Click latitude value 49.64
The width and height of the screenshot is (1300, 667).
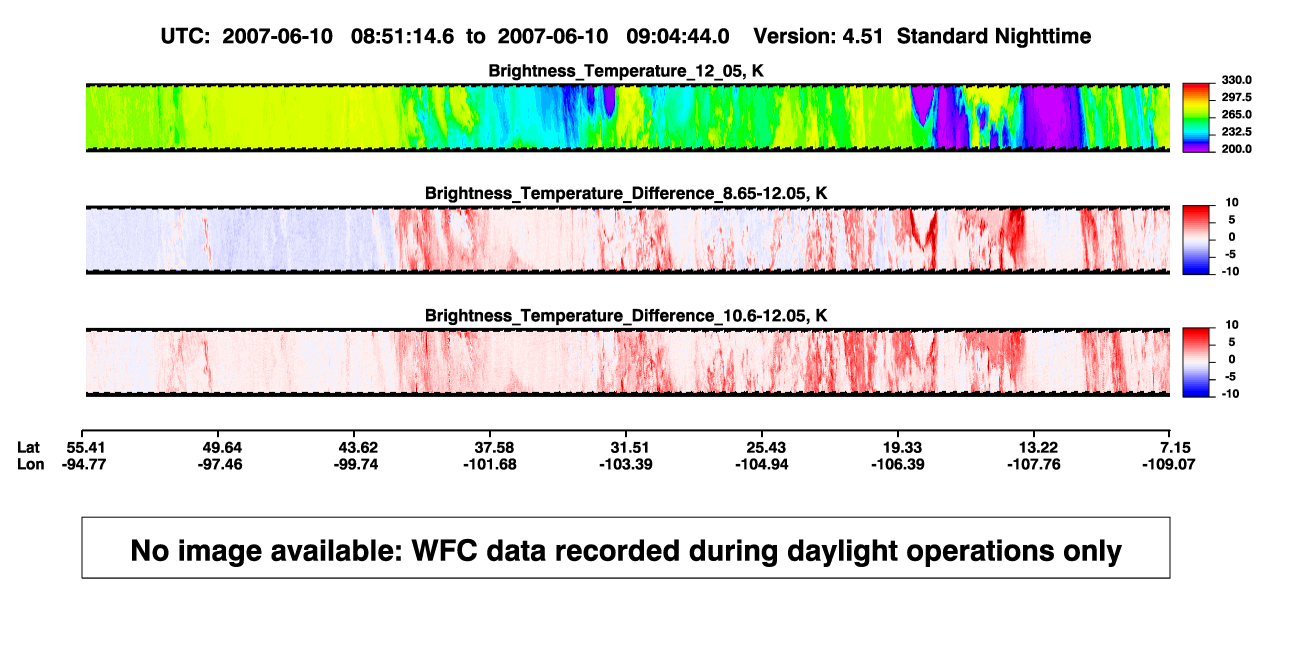(x=221, y=447)
